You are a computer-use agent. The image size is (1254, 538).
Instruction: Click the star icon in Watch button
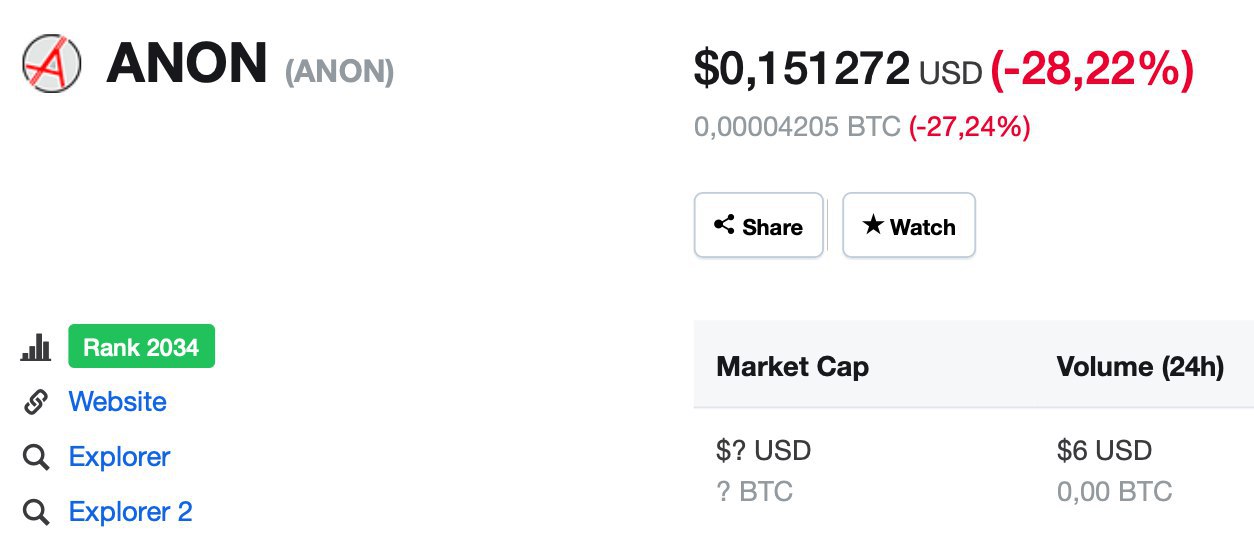[873, 225]
